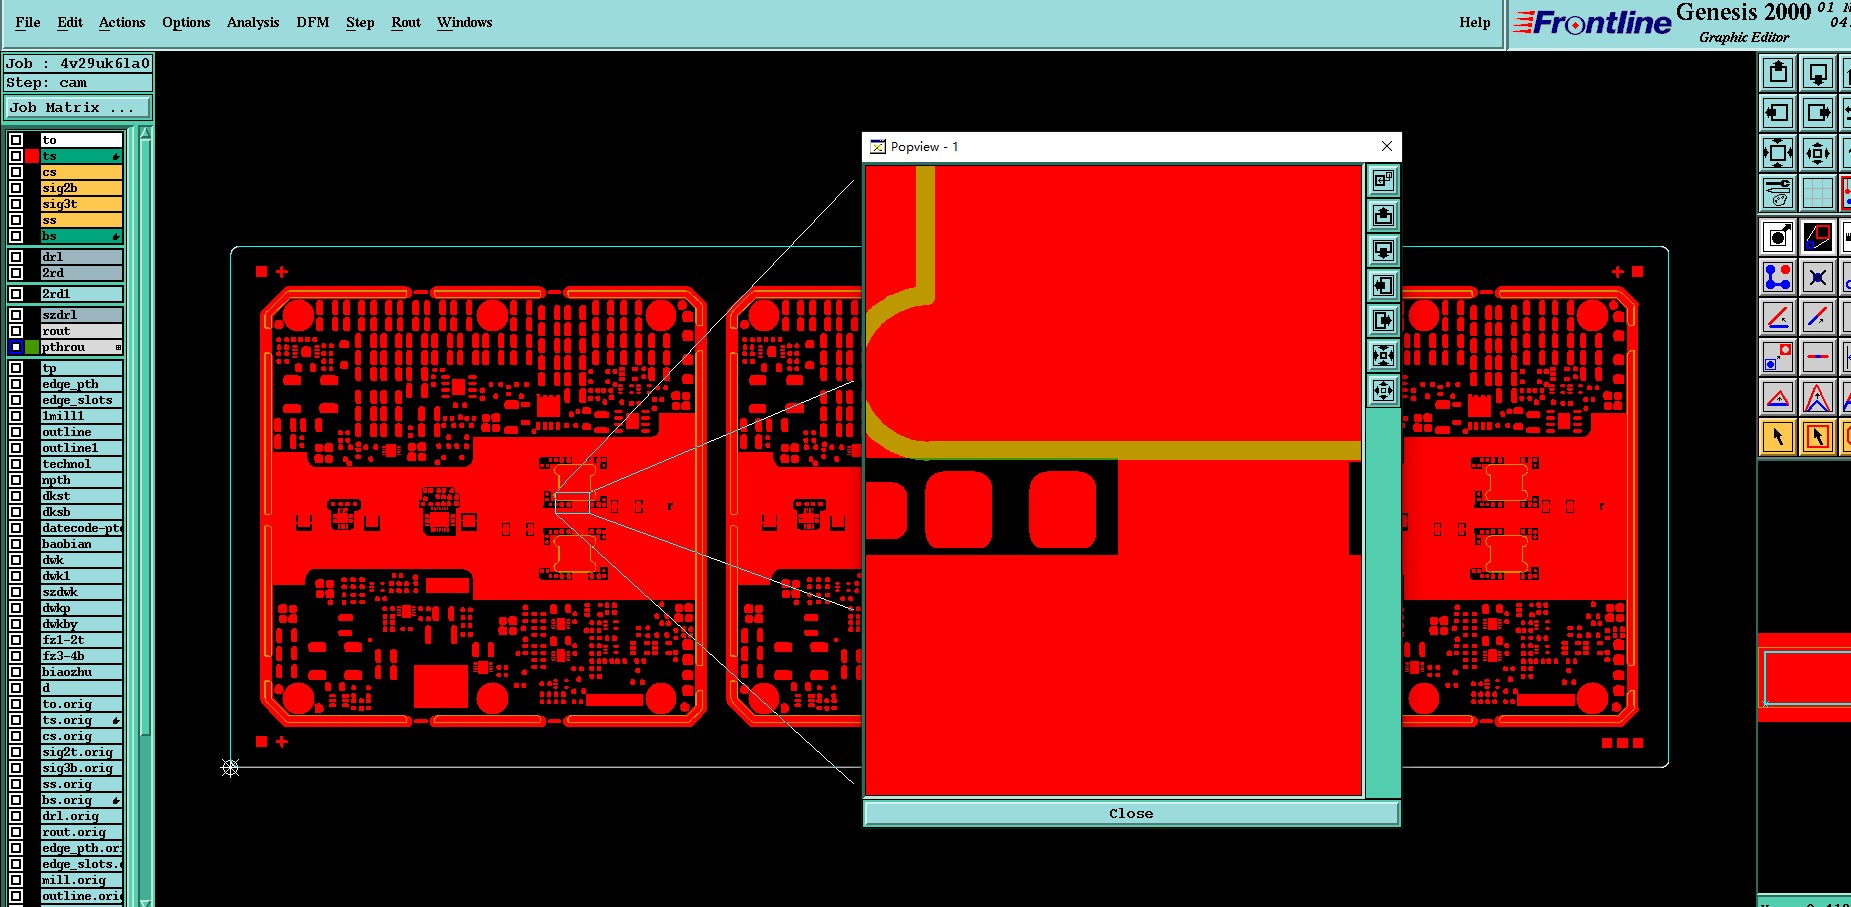Open the Help menu
The width and height of the screenshot is (1851, 907).
coord(1474,22)
